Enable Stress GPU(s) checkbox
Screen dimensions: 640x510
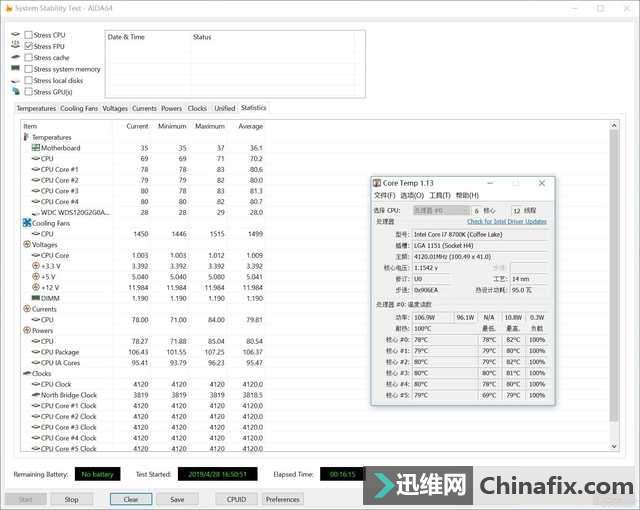pos(28,92)
